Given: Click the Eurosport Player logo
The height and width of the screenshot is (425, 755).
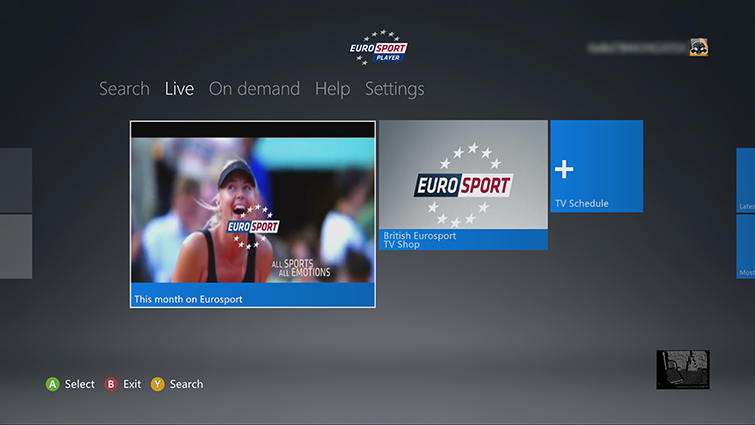Looking at the screenshot, I should [378, 48].
